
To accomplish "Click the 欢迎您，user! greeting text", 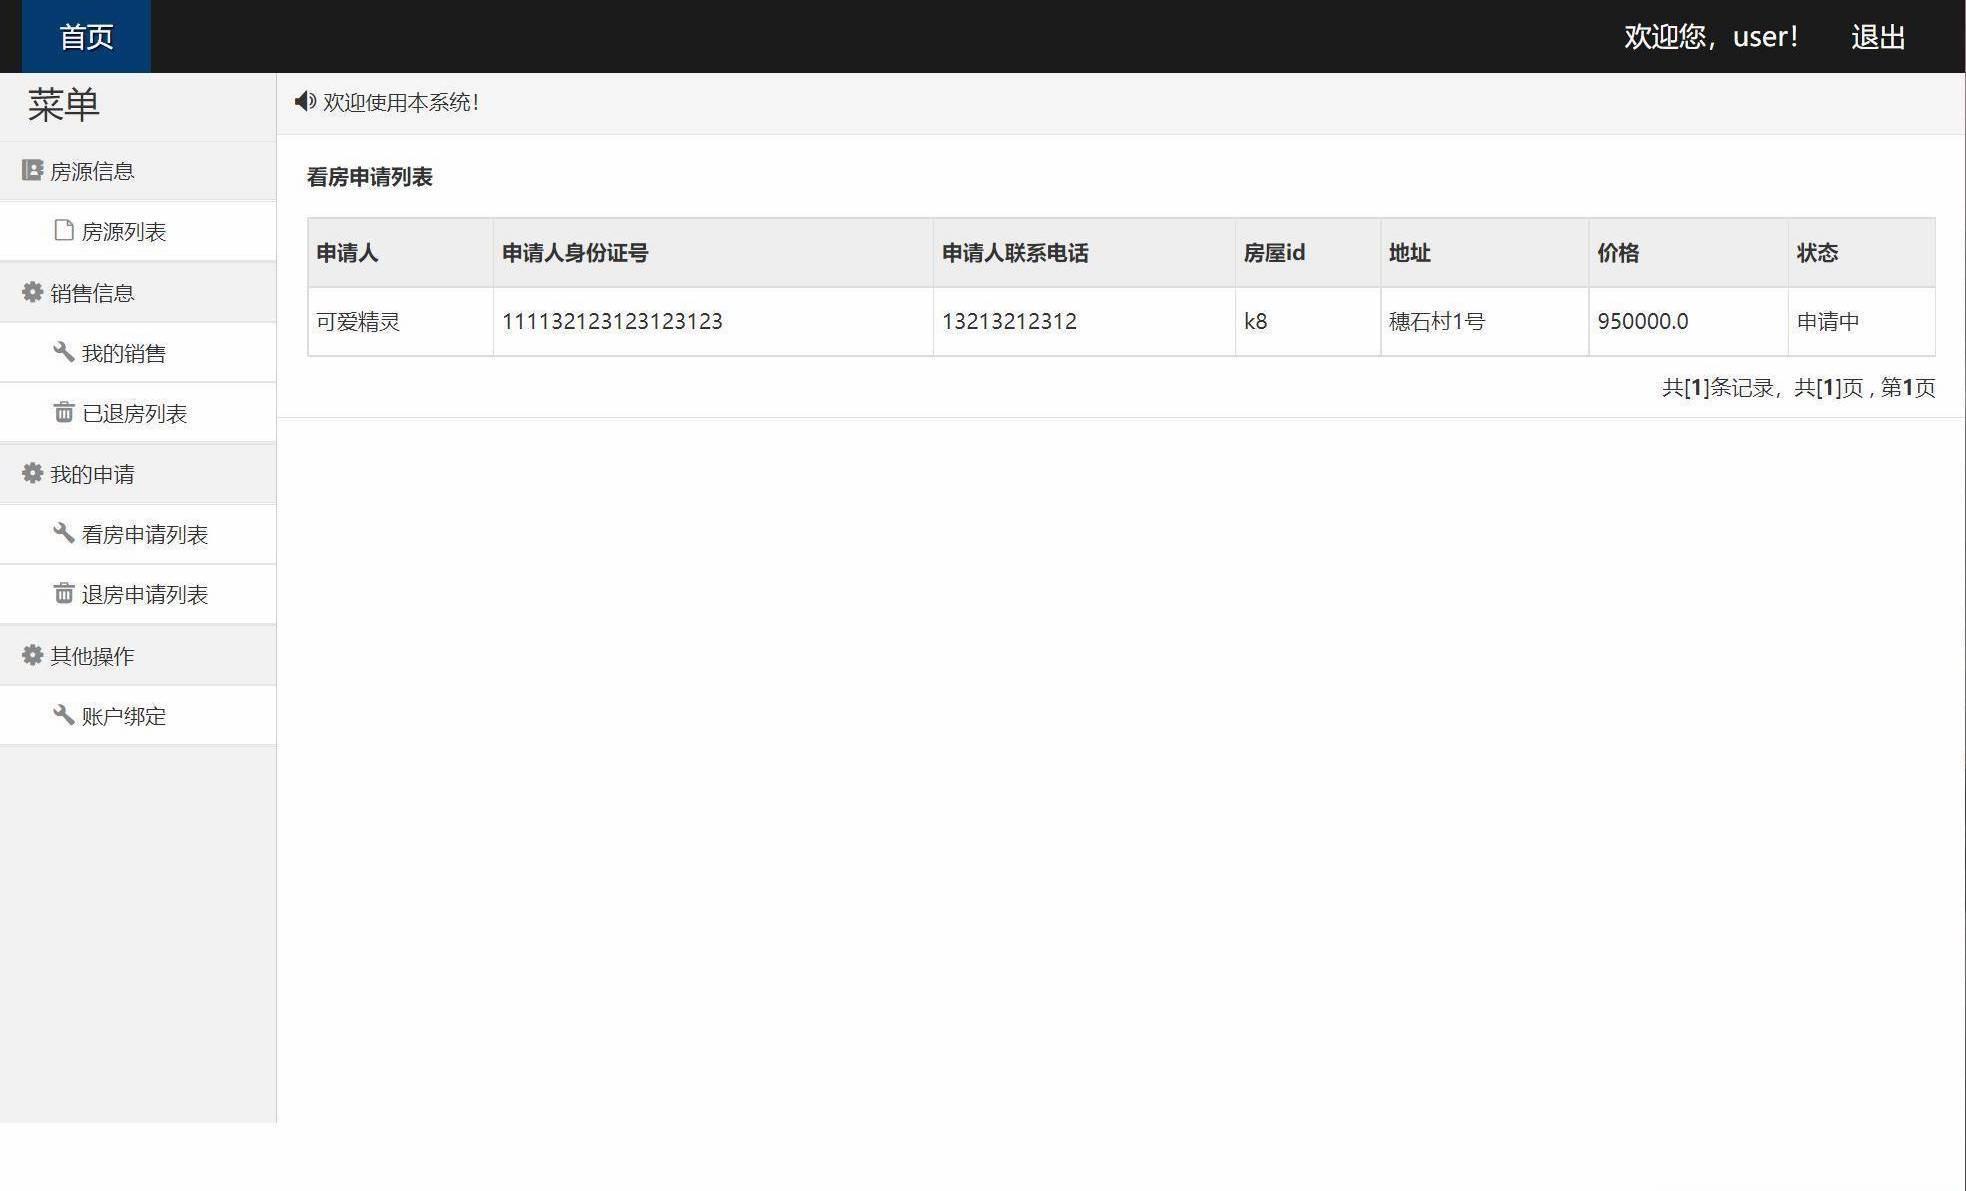I will click(1711, 37).
